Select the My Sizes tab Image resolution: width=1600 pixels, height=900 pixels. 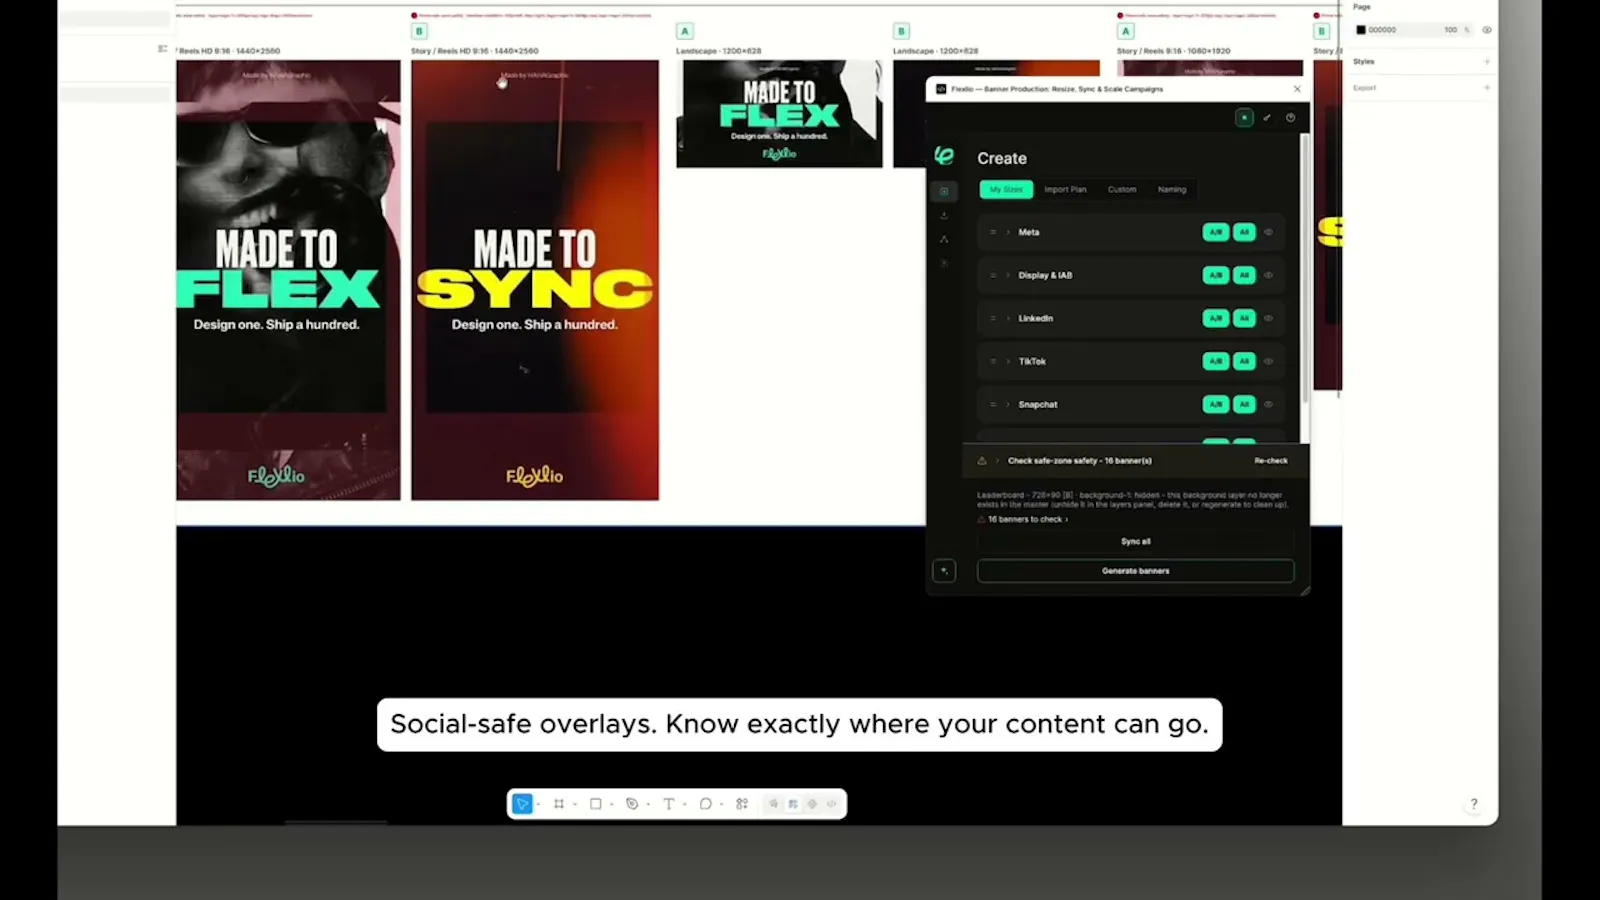1006,189
